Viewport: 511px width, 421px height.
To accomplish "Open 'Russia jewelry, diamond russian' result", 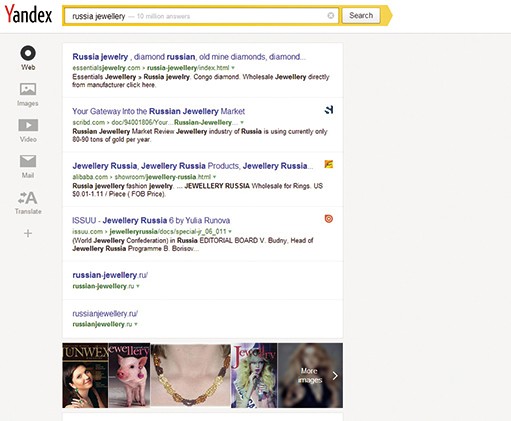I will click(x=189, y=57).
